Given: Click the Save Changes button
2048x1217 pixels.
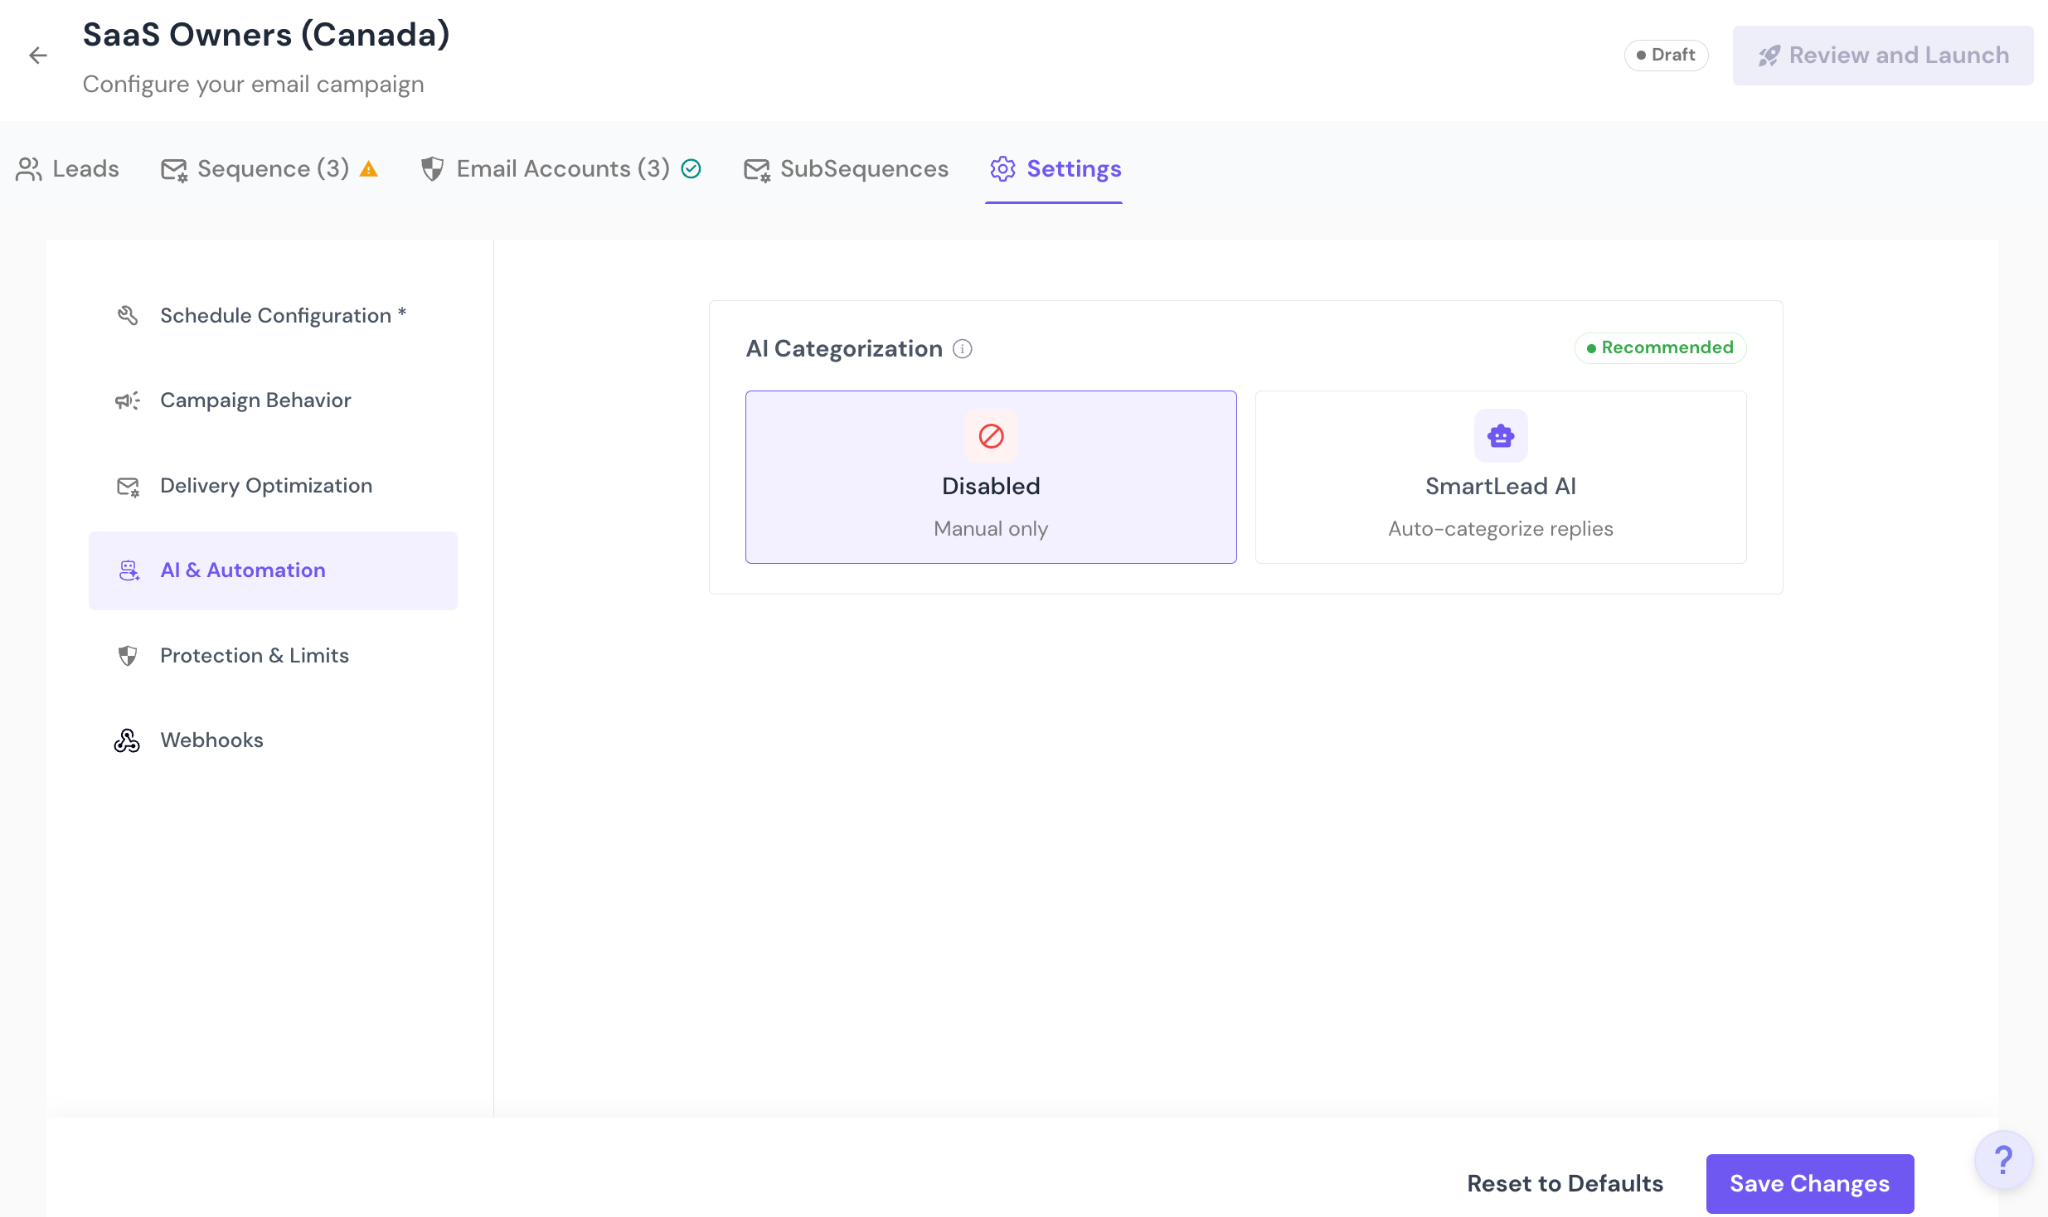Looking at the screenshot, I should click(1809, 1184).
